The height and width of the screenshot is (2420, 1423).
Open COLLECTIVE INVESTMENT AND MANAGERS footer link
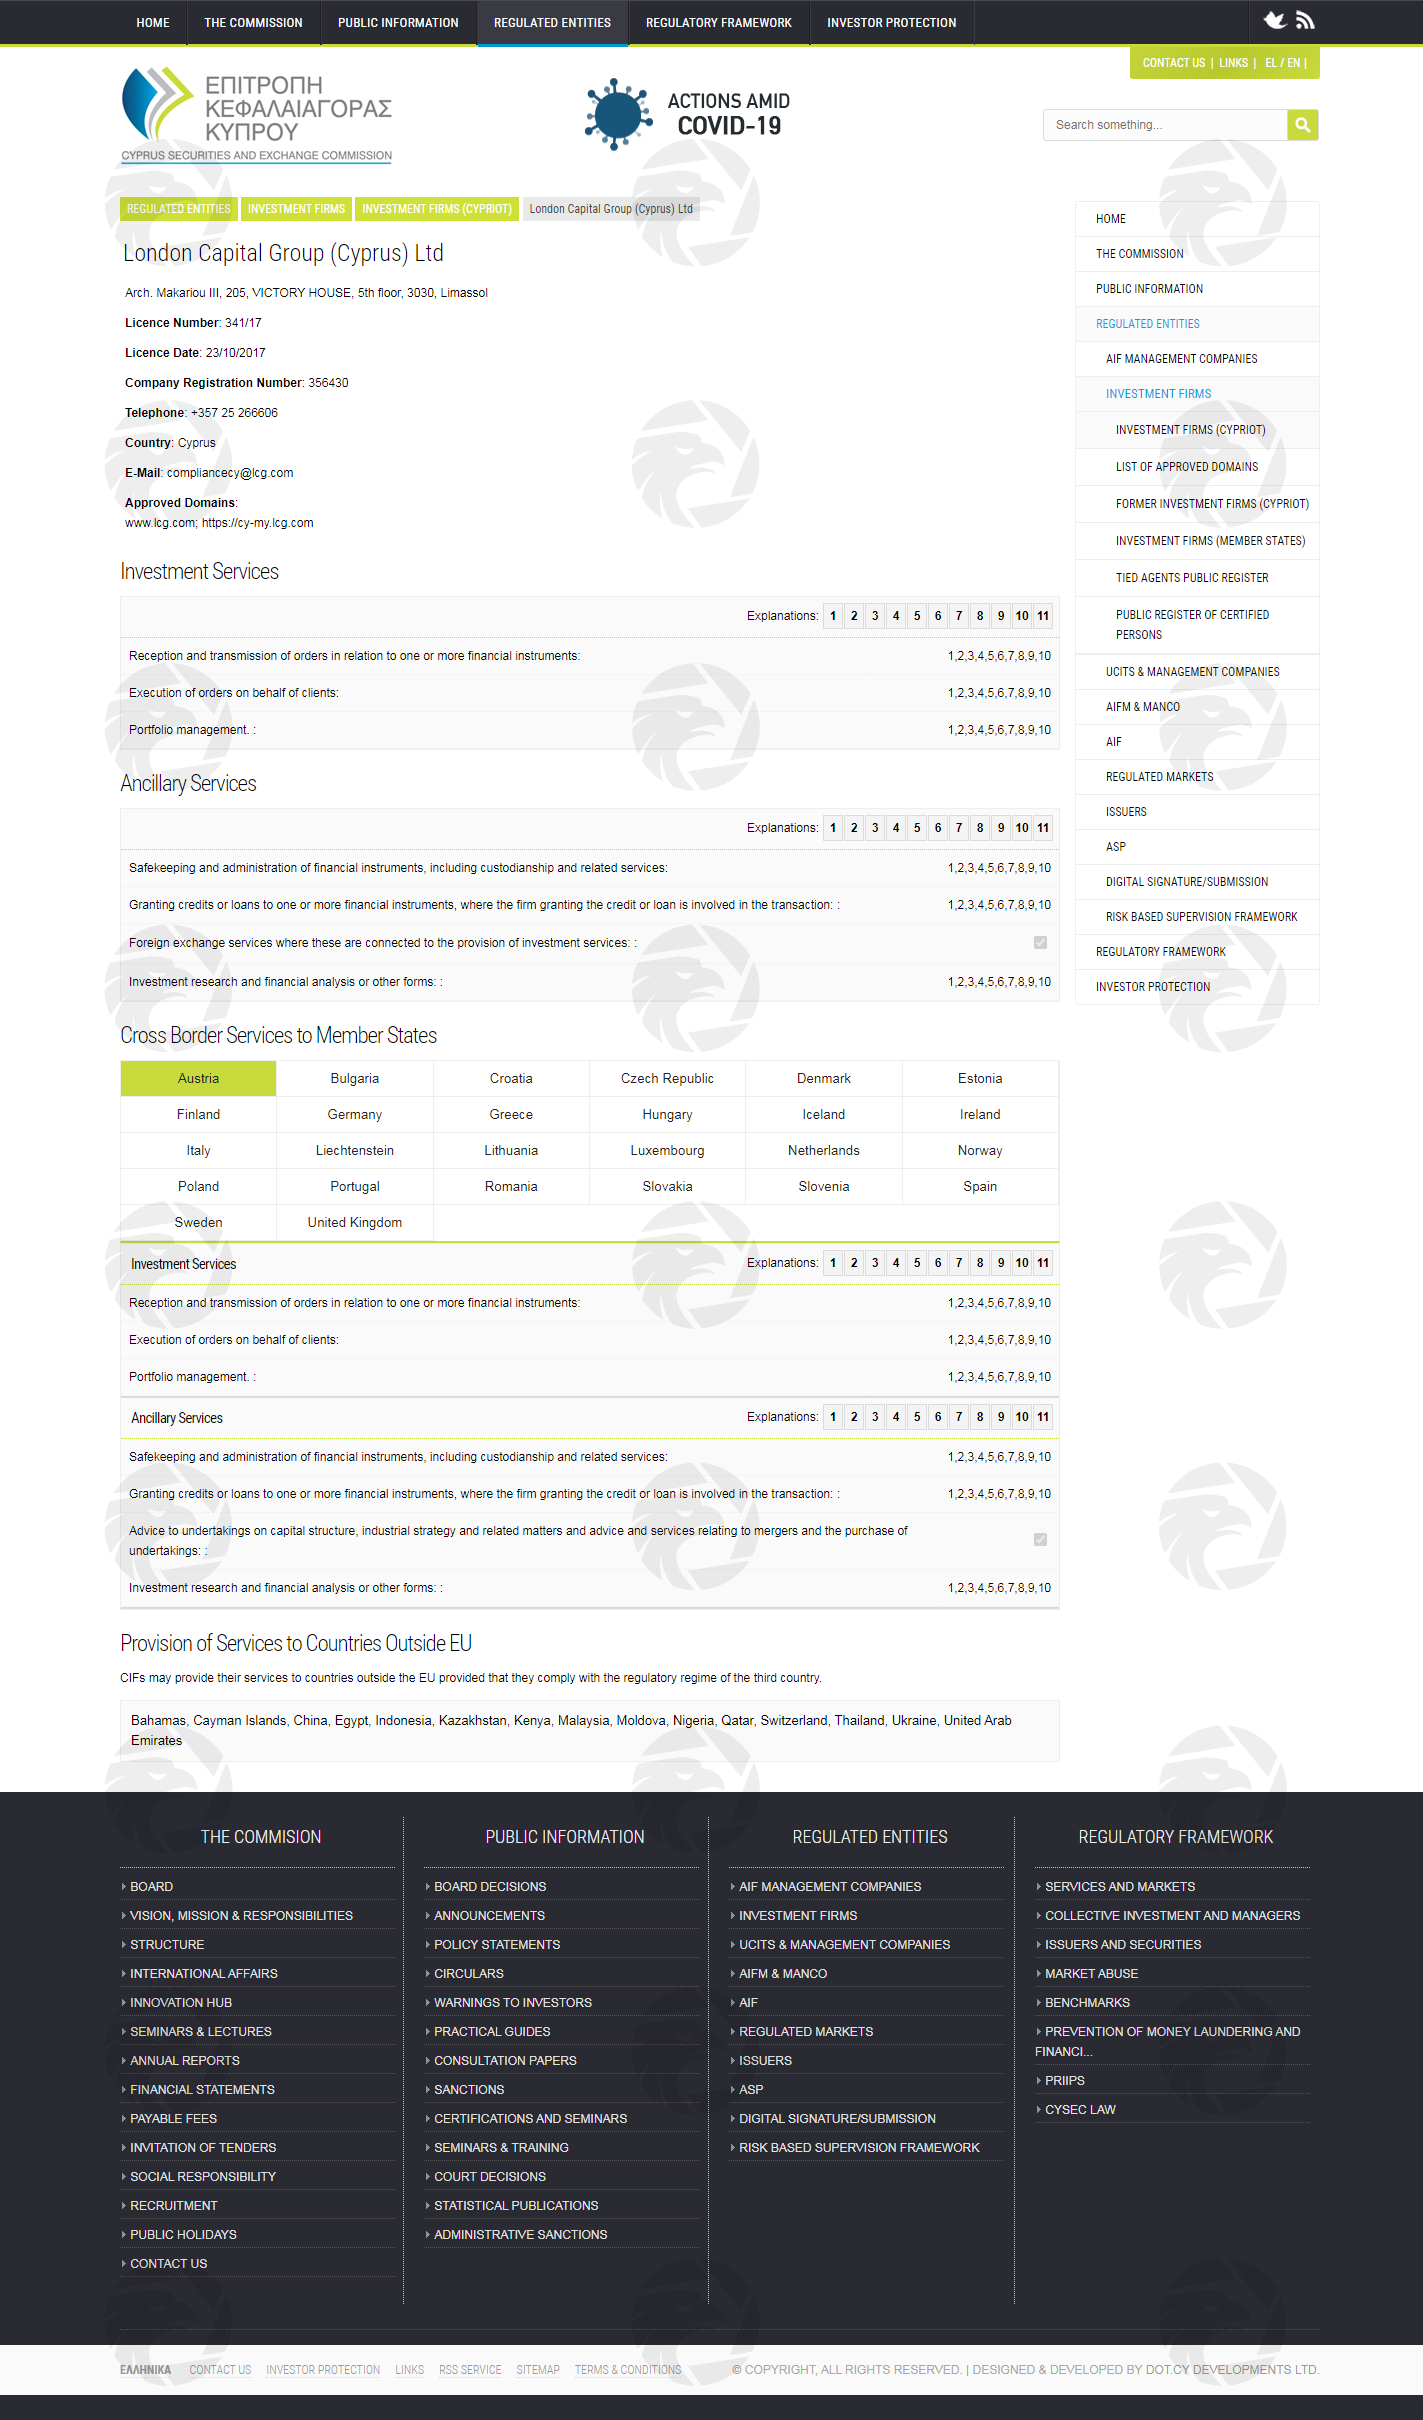point(1172,1915)
